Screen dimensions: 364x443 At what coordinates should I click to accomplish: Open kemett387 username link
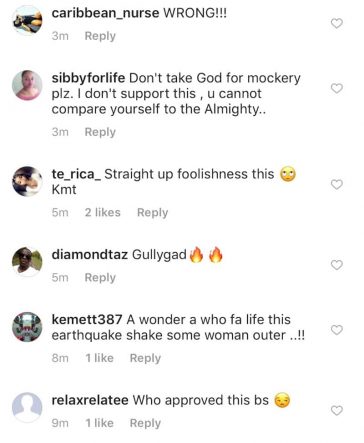(x=87, y=319)
